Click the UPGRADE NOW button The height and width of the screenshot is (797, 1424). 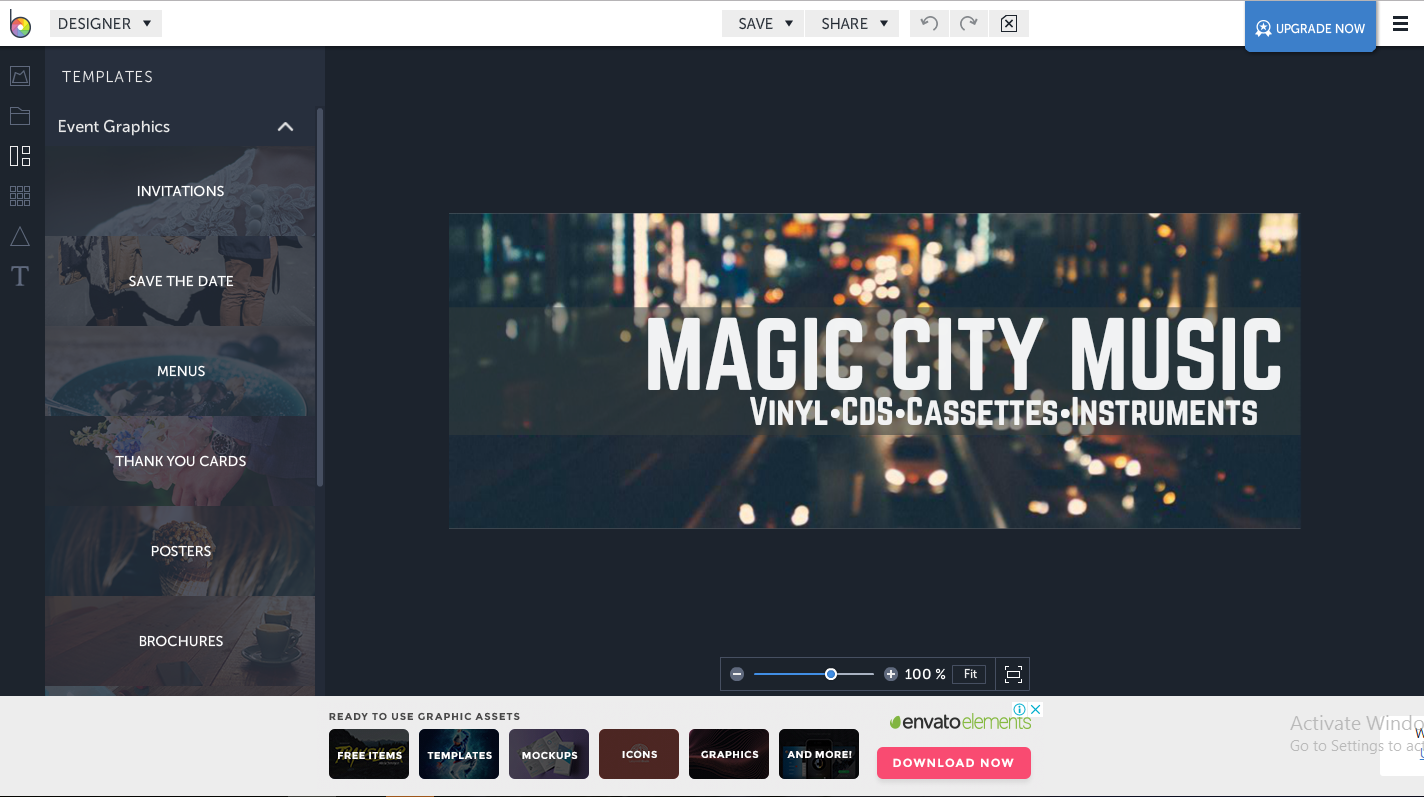(1310, 27)
